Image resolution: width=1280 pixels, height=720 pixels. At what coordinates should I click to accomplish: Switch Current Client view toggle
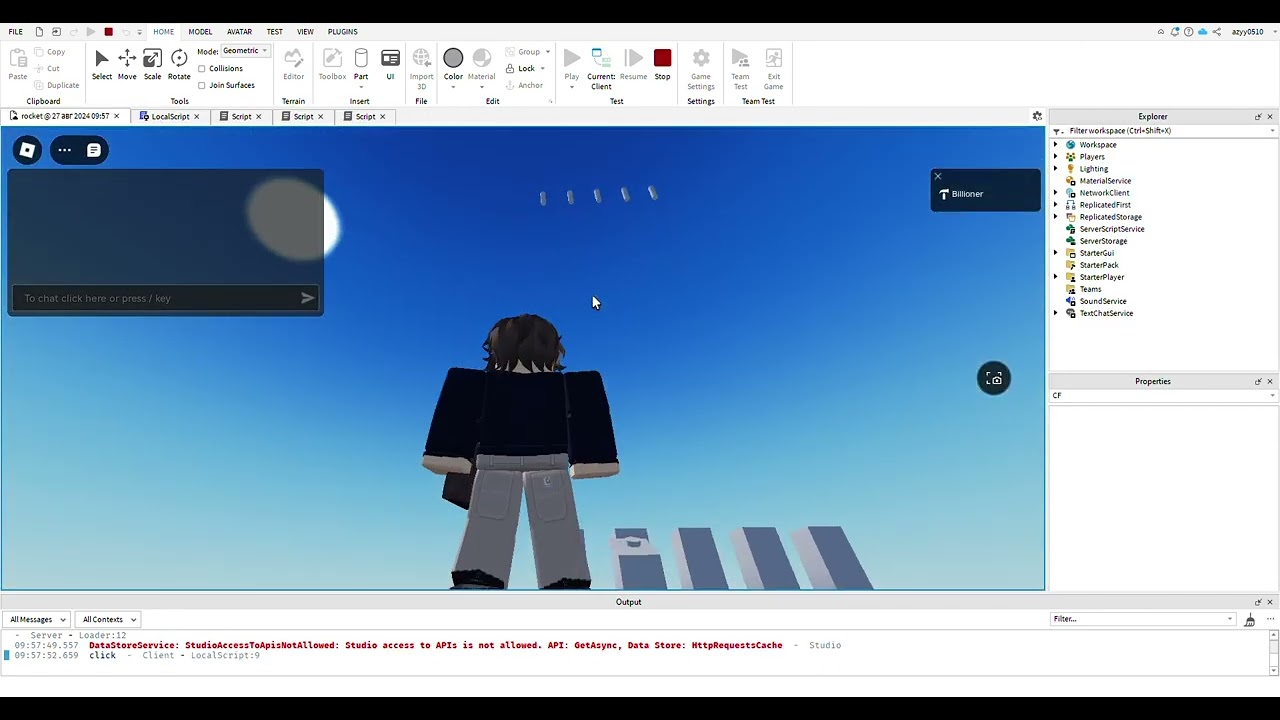(601, 67)
